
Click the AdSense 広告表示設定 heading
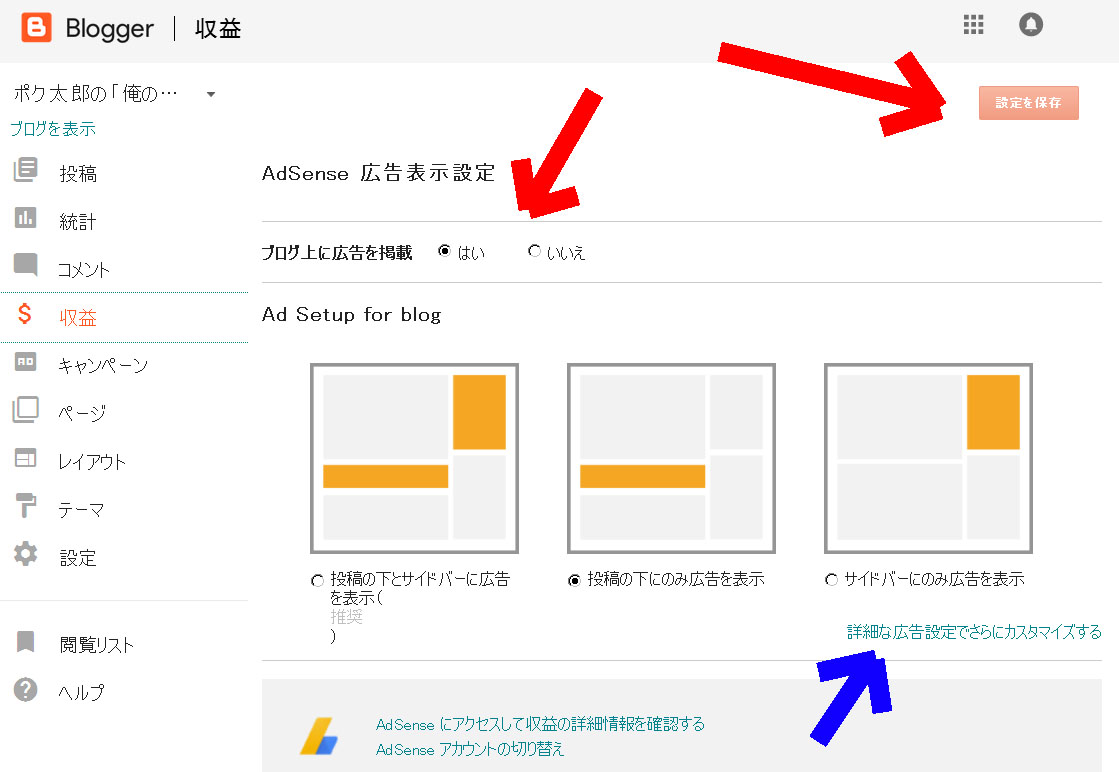(378, 173)
